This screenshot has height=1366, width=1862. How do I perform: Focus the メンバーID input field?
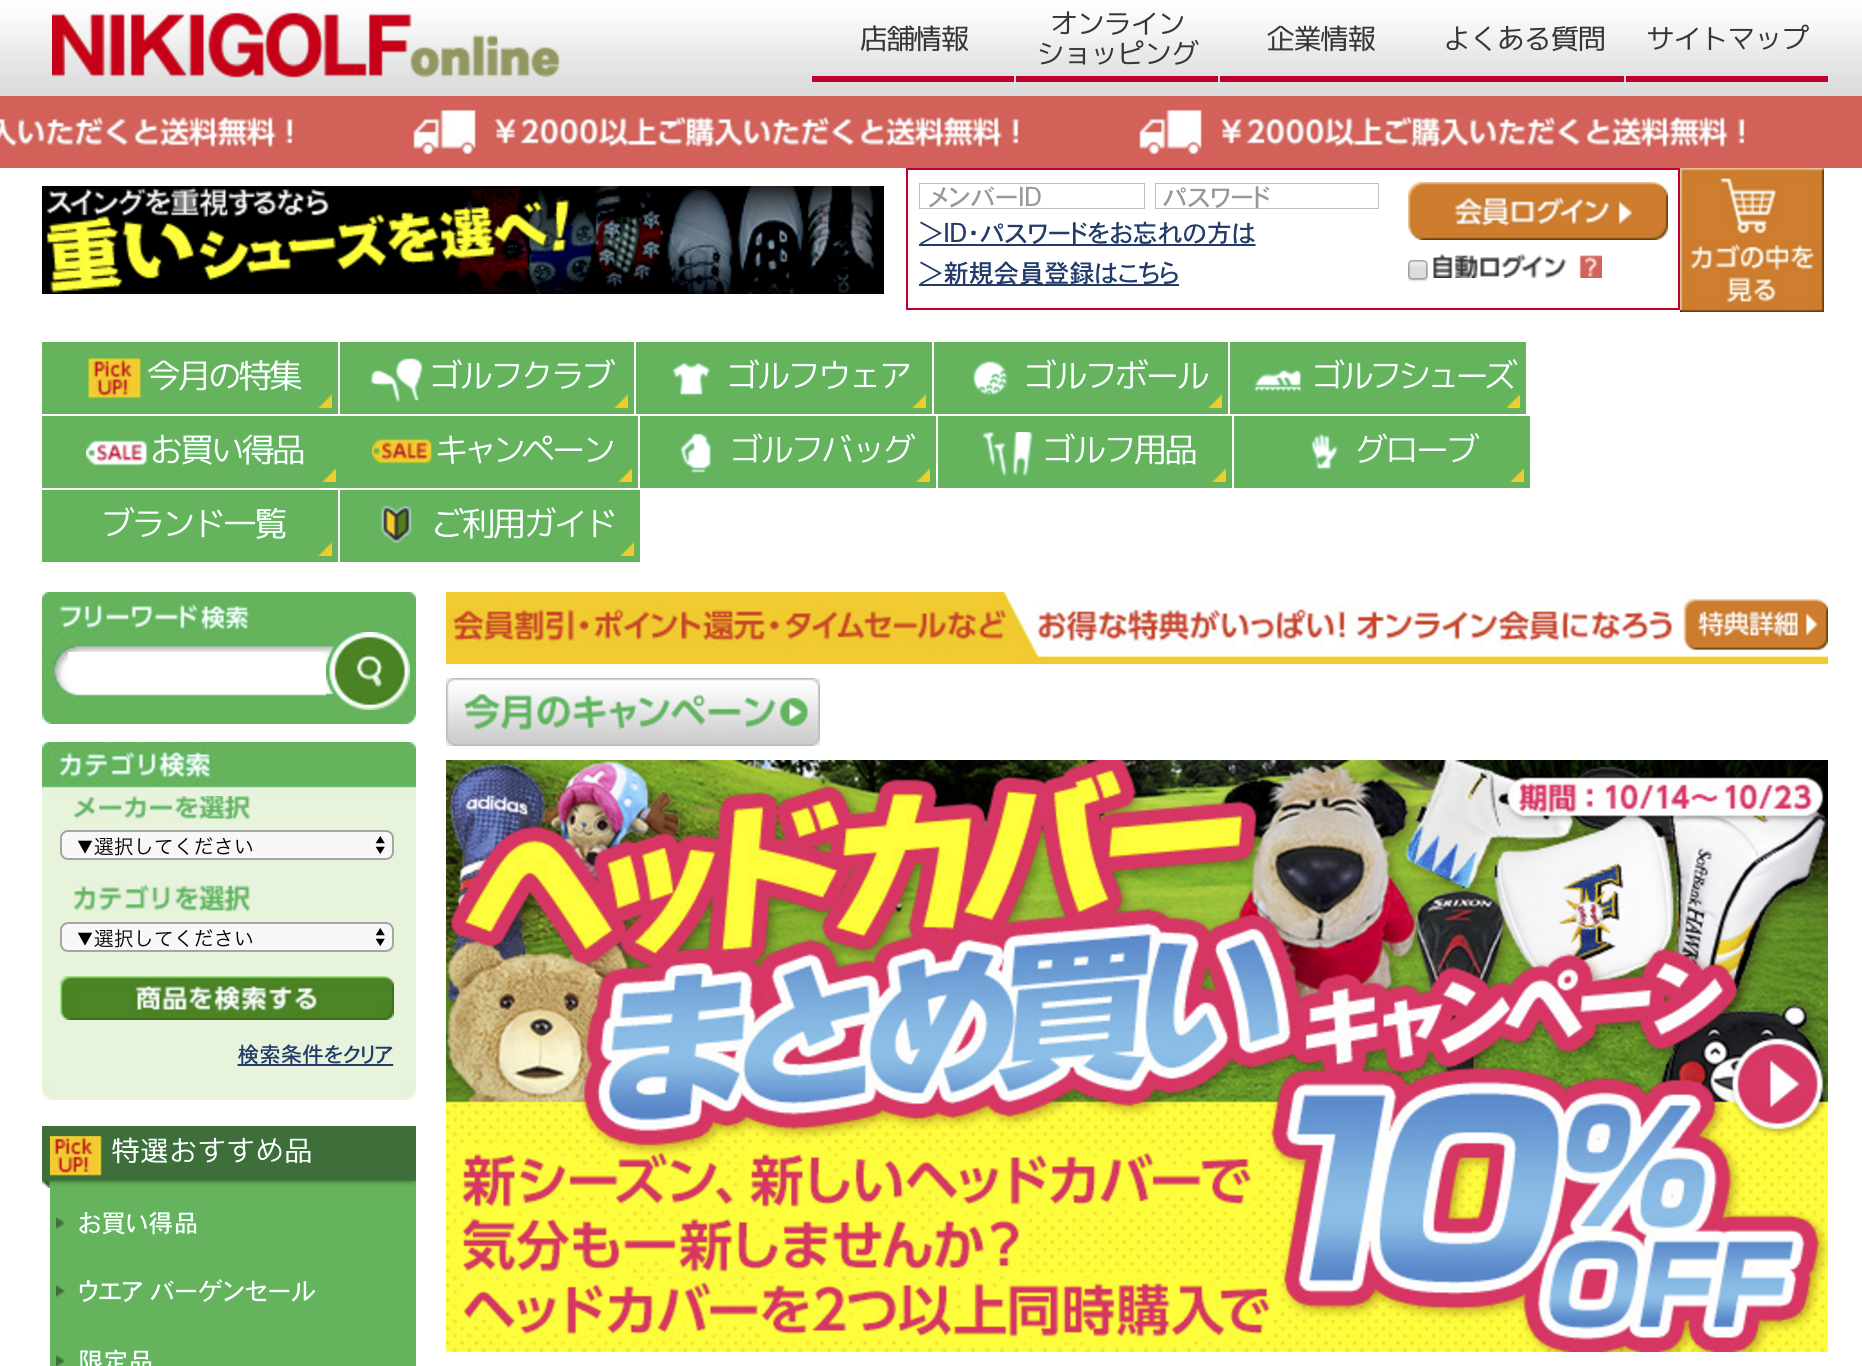1032,197
